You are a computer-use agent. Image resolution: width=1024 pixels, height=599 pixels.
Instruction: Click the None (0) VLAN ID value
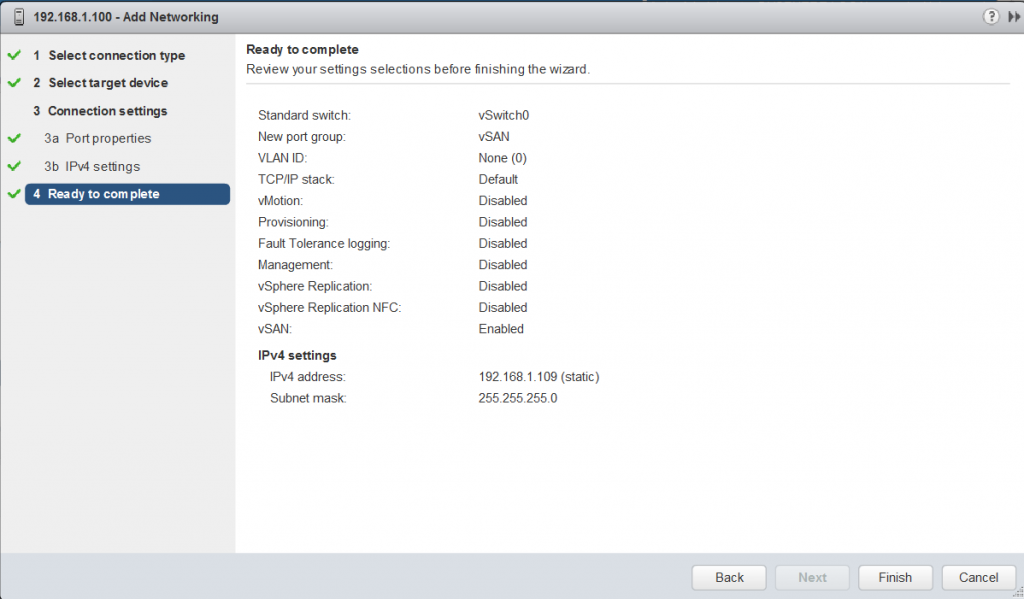pyautogui.click(x=502, y=158)
